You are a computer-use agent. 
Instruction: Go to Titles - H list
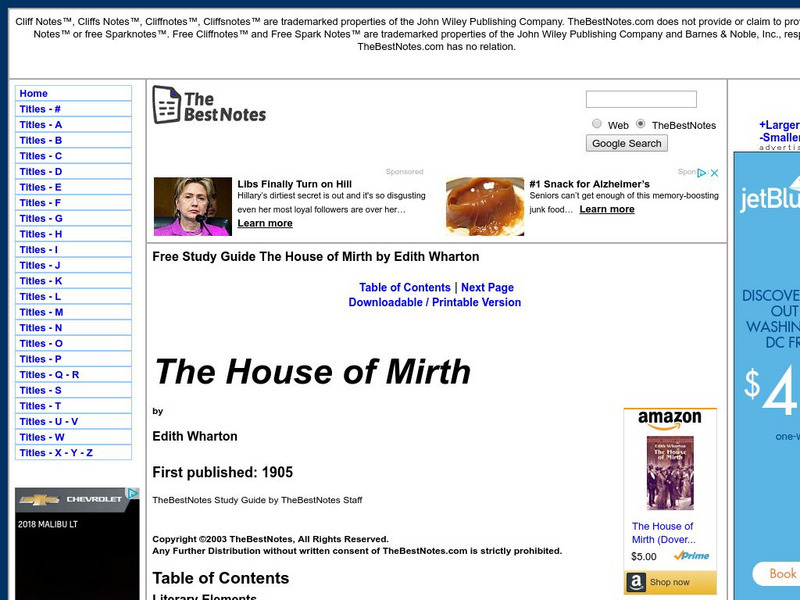coord(73,234)
